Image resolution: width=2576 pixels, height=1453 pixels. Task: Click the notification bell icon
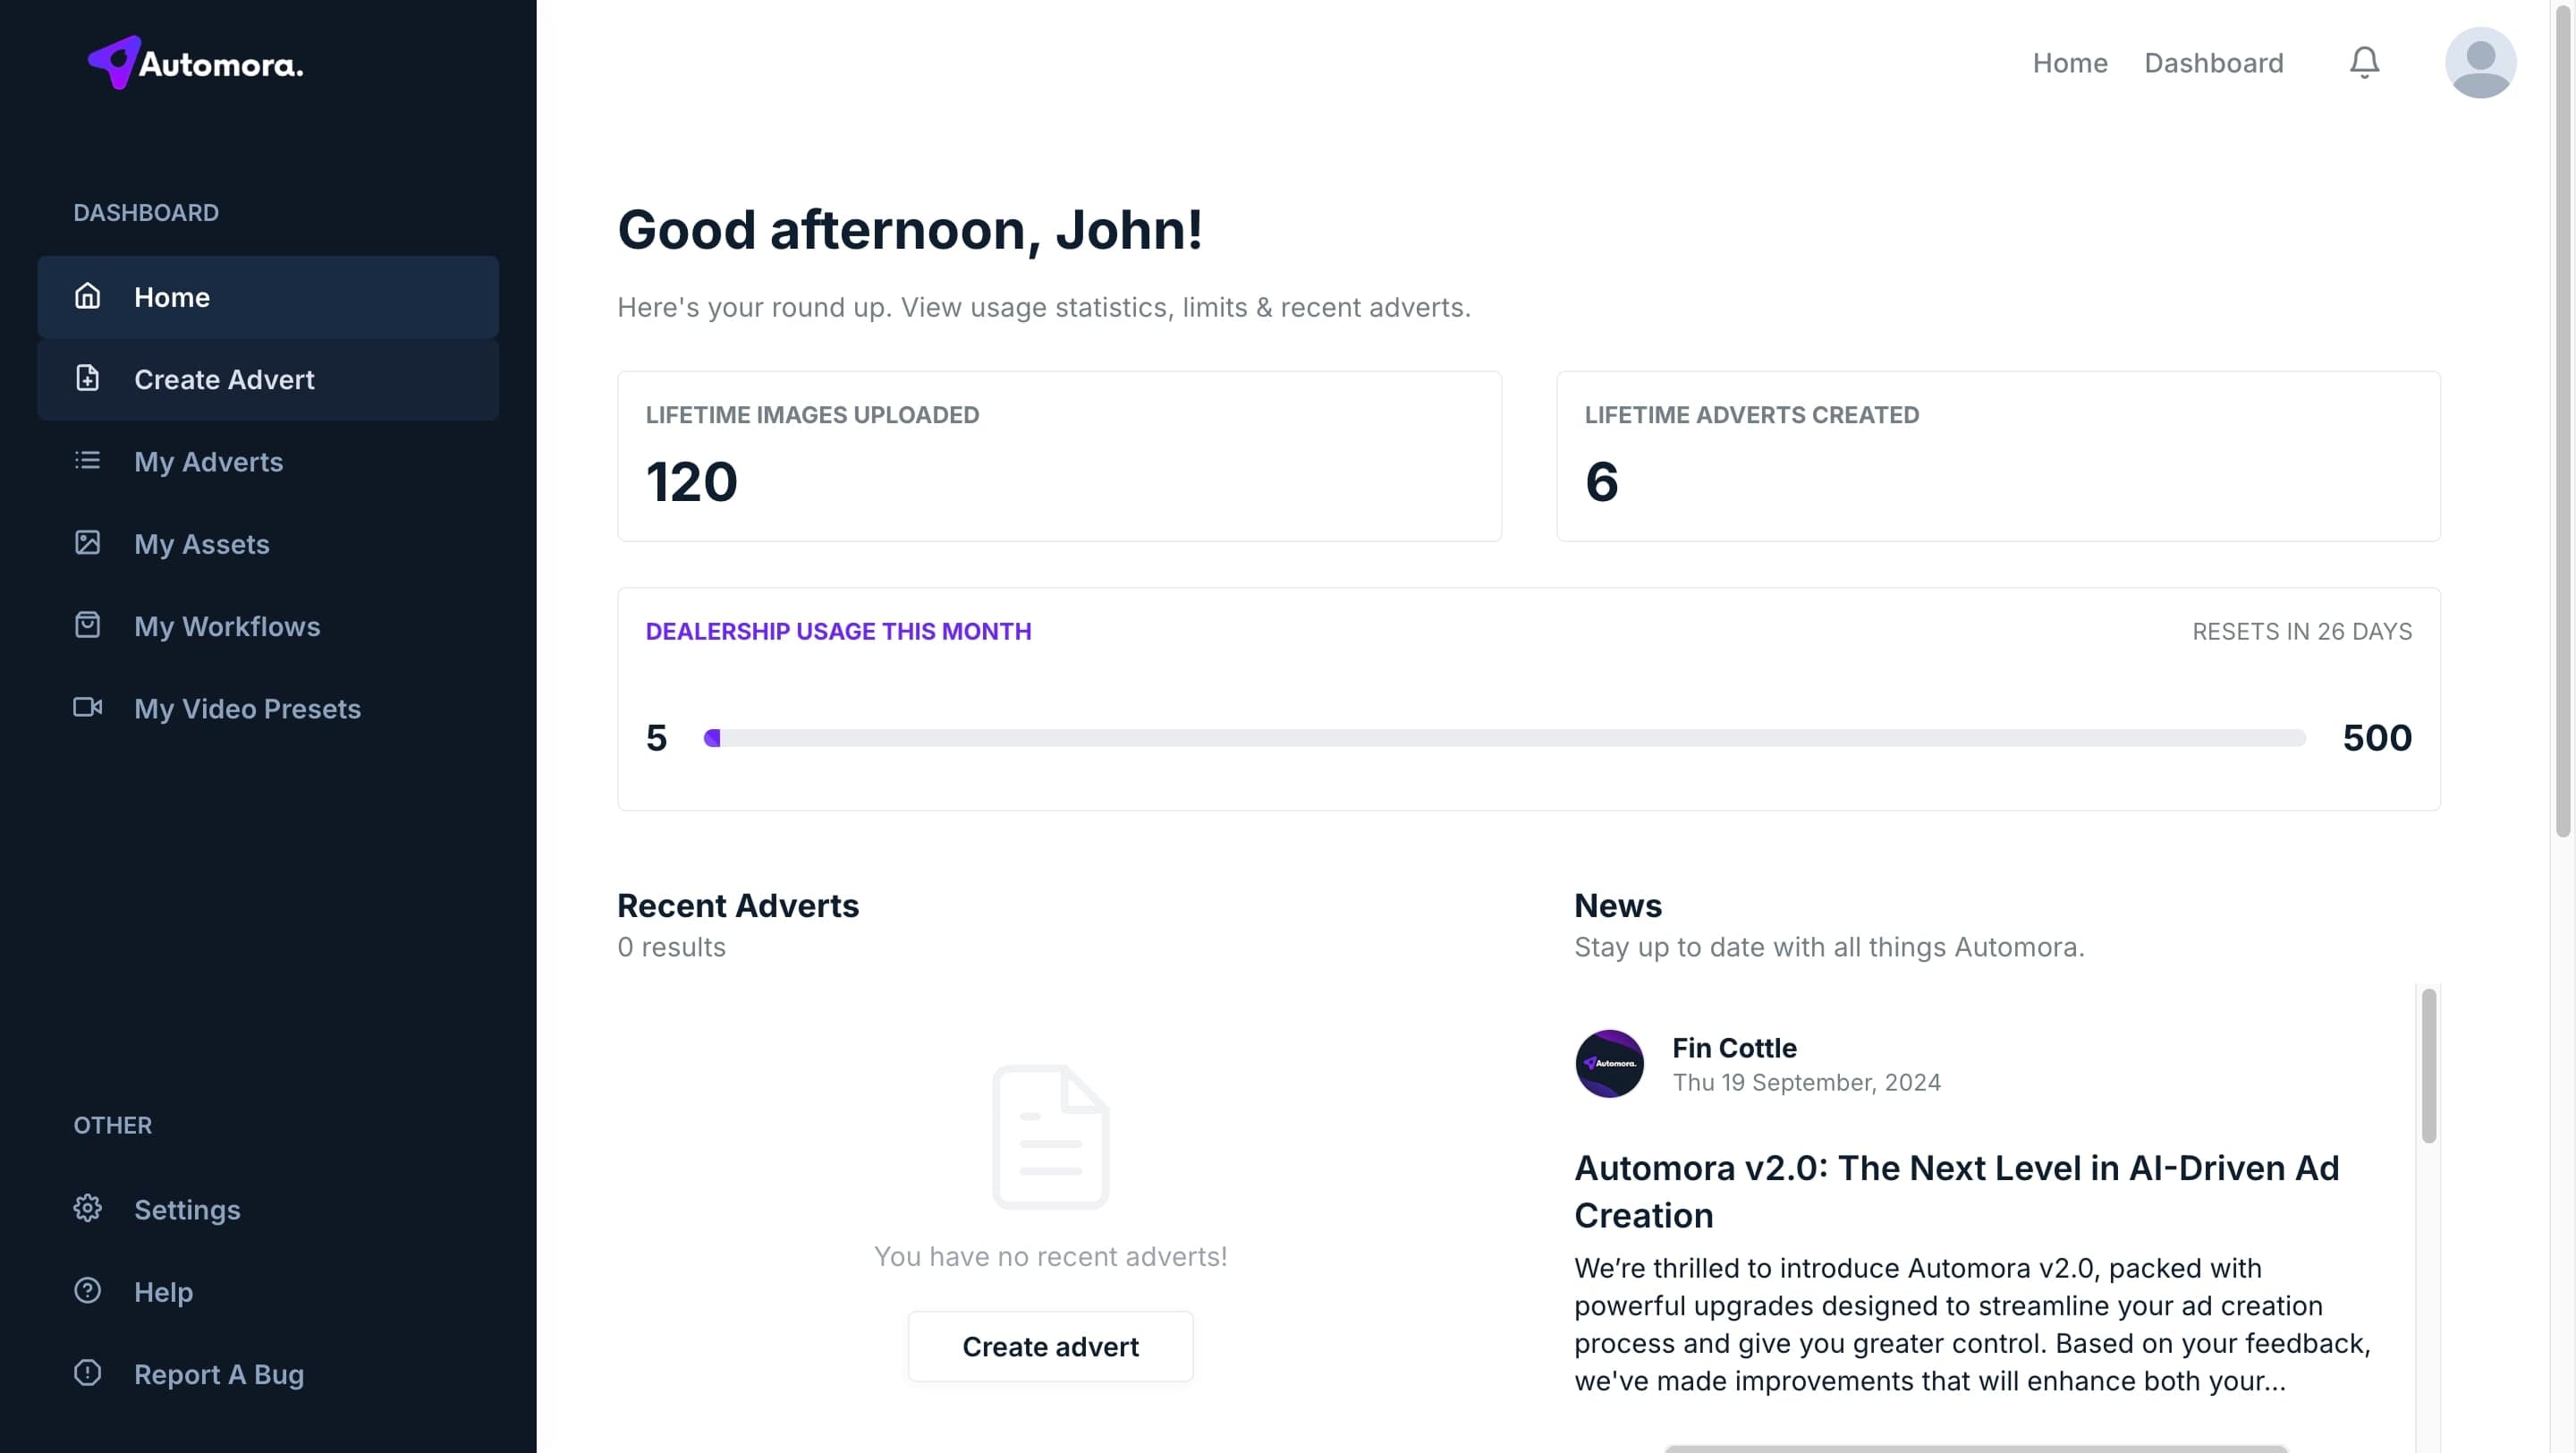pyautogui.click(x=2364, y=63)
